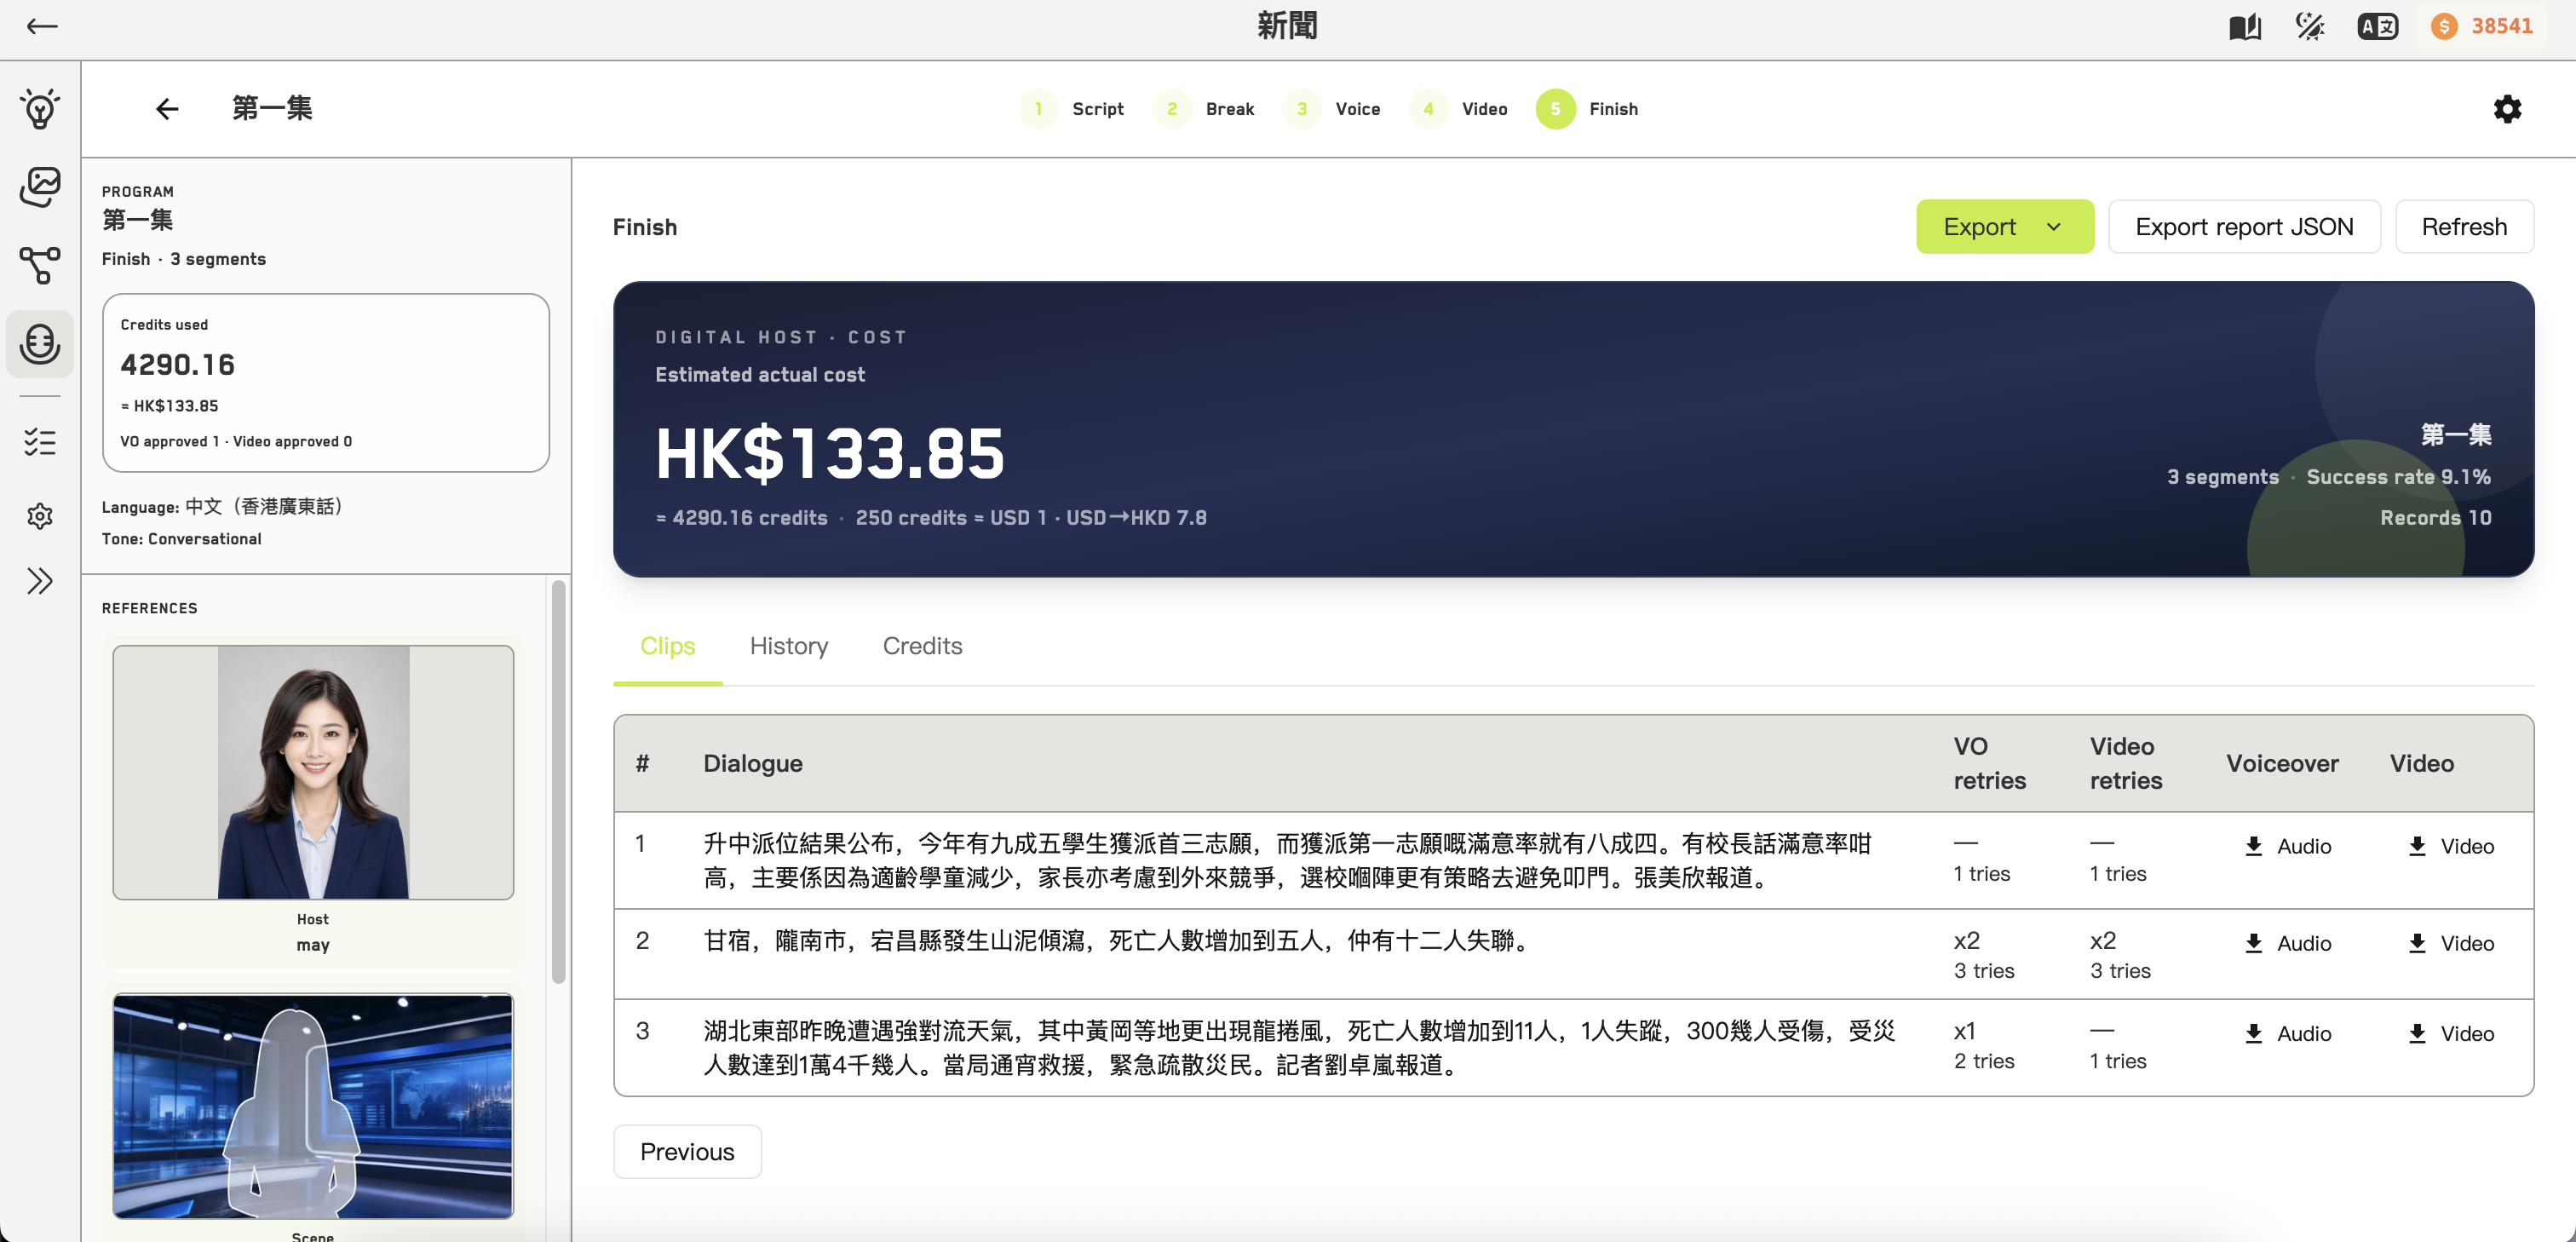Click the Scene studio reference thumbnail
The width and height of the screenshot is (2576, 1242).
click(x=313, y=1105)
